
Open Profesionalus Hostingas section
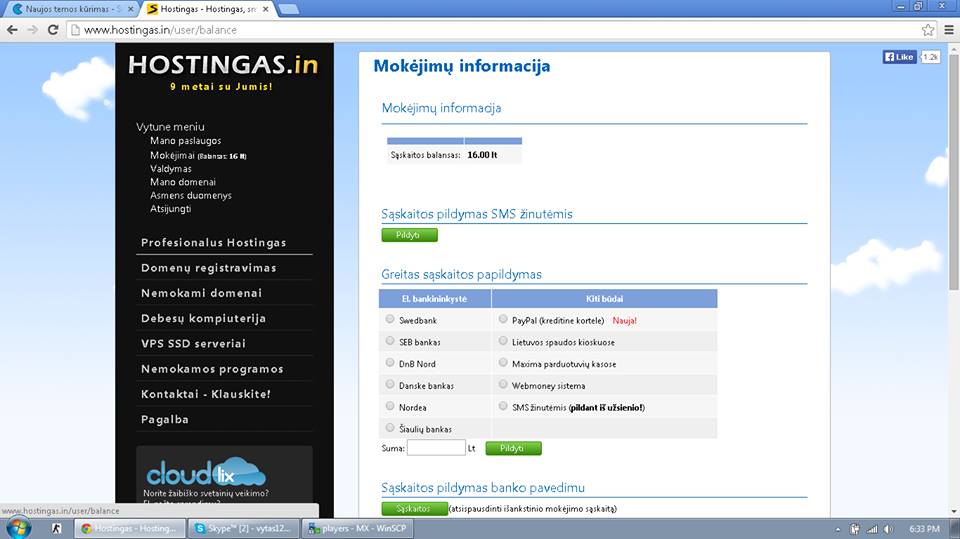point(214,243)
